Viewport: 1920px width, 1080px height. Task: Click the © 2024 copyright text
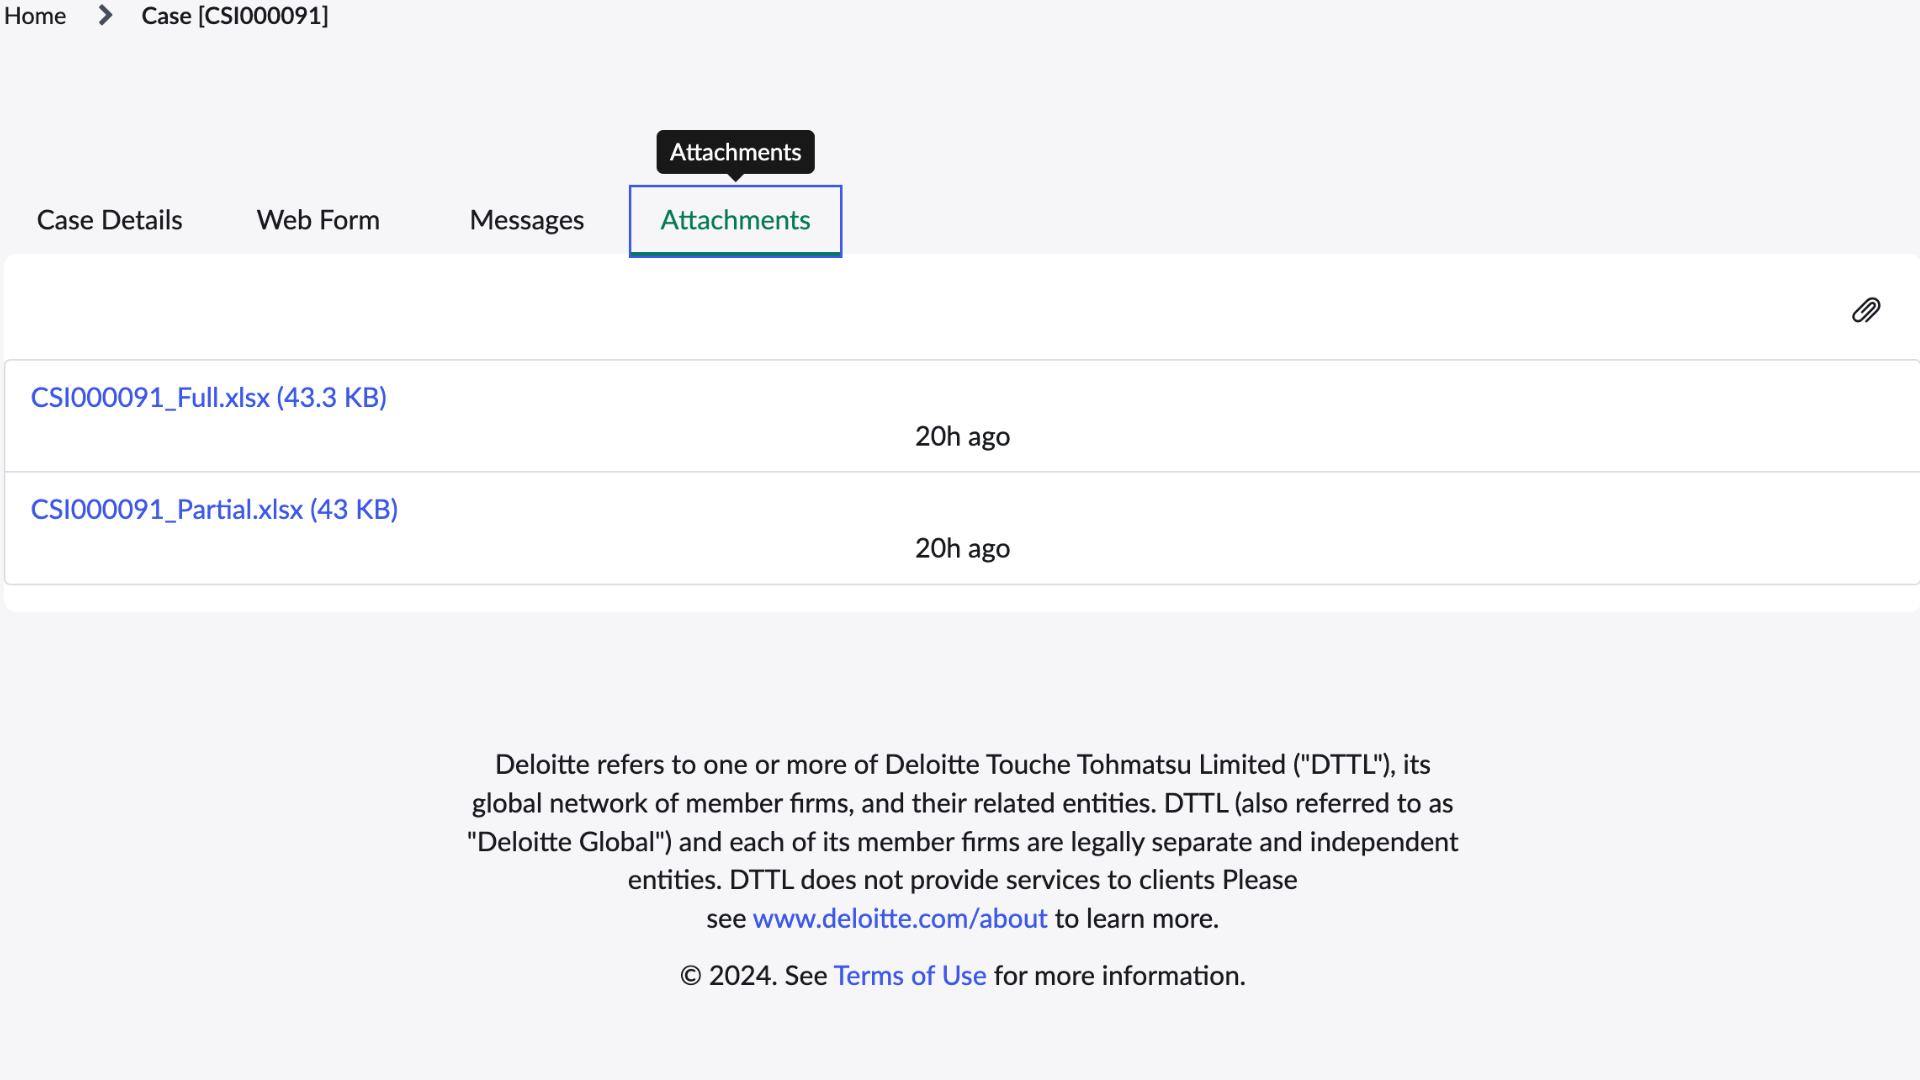(728, 975)
